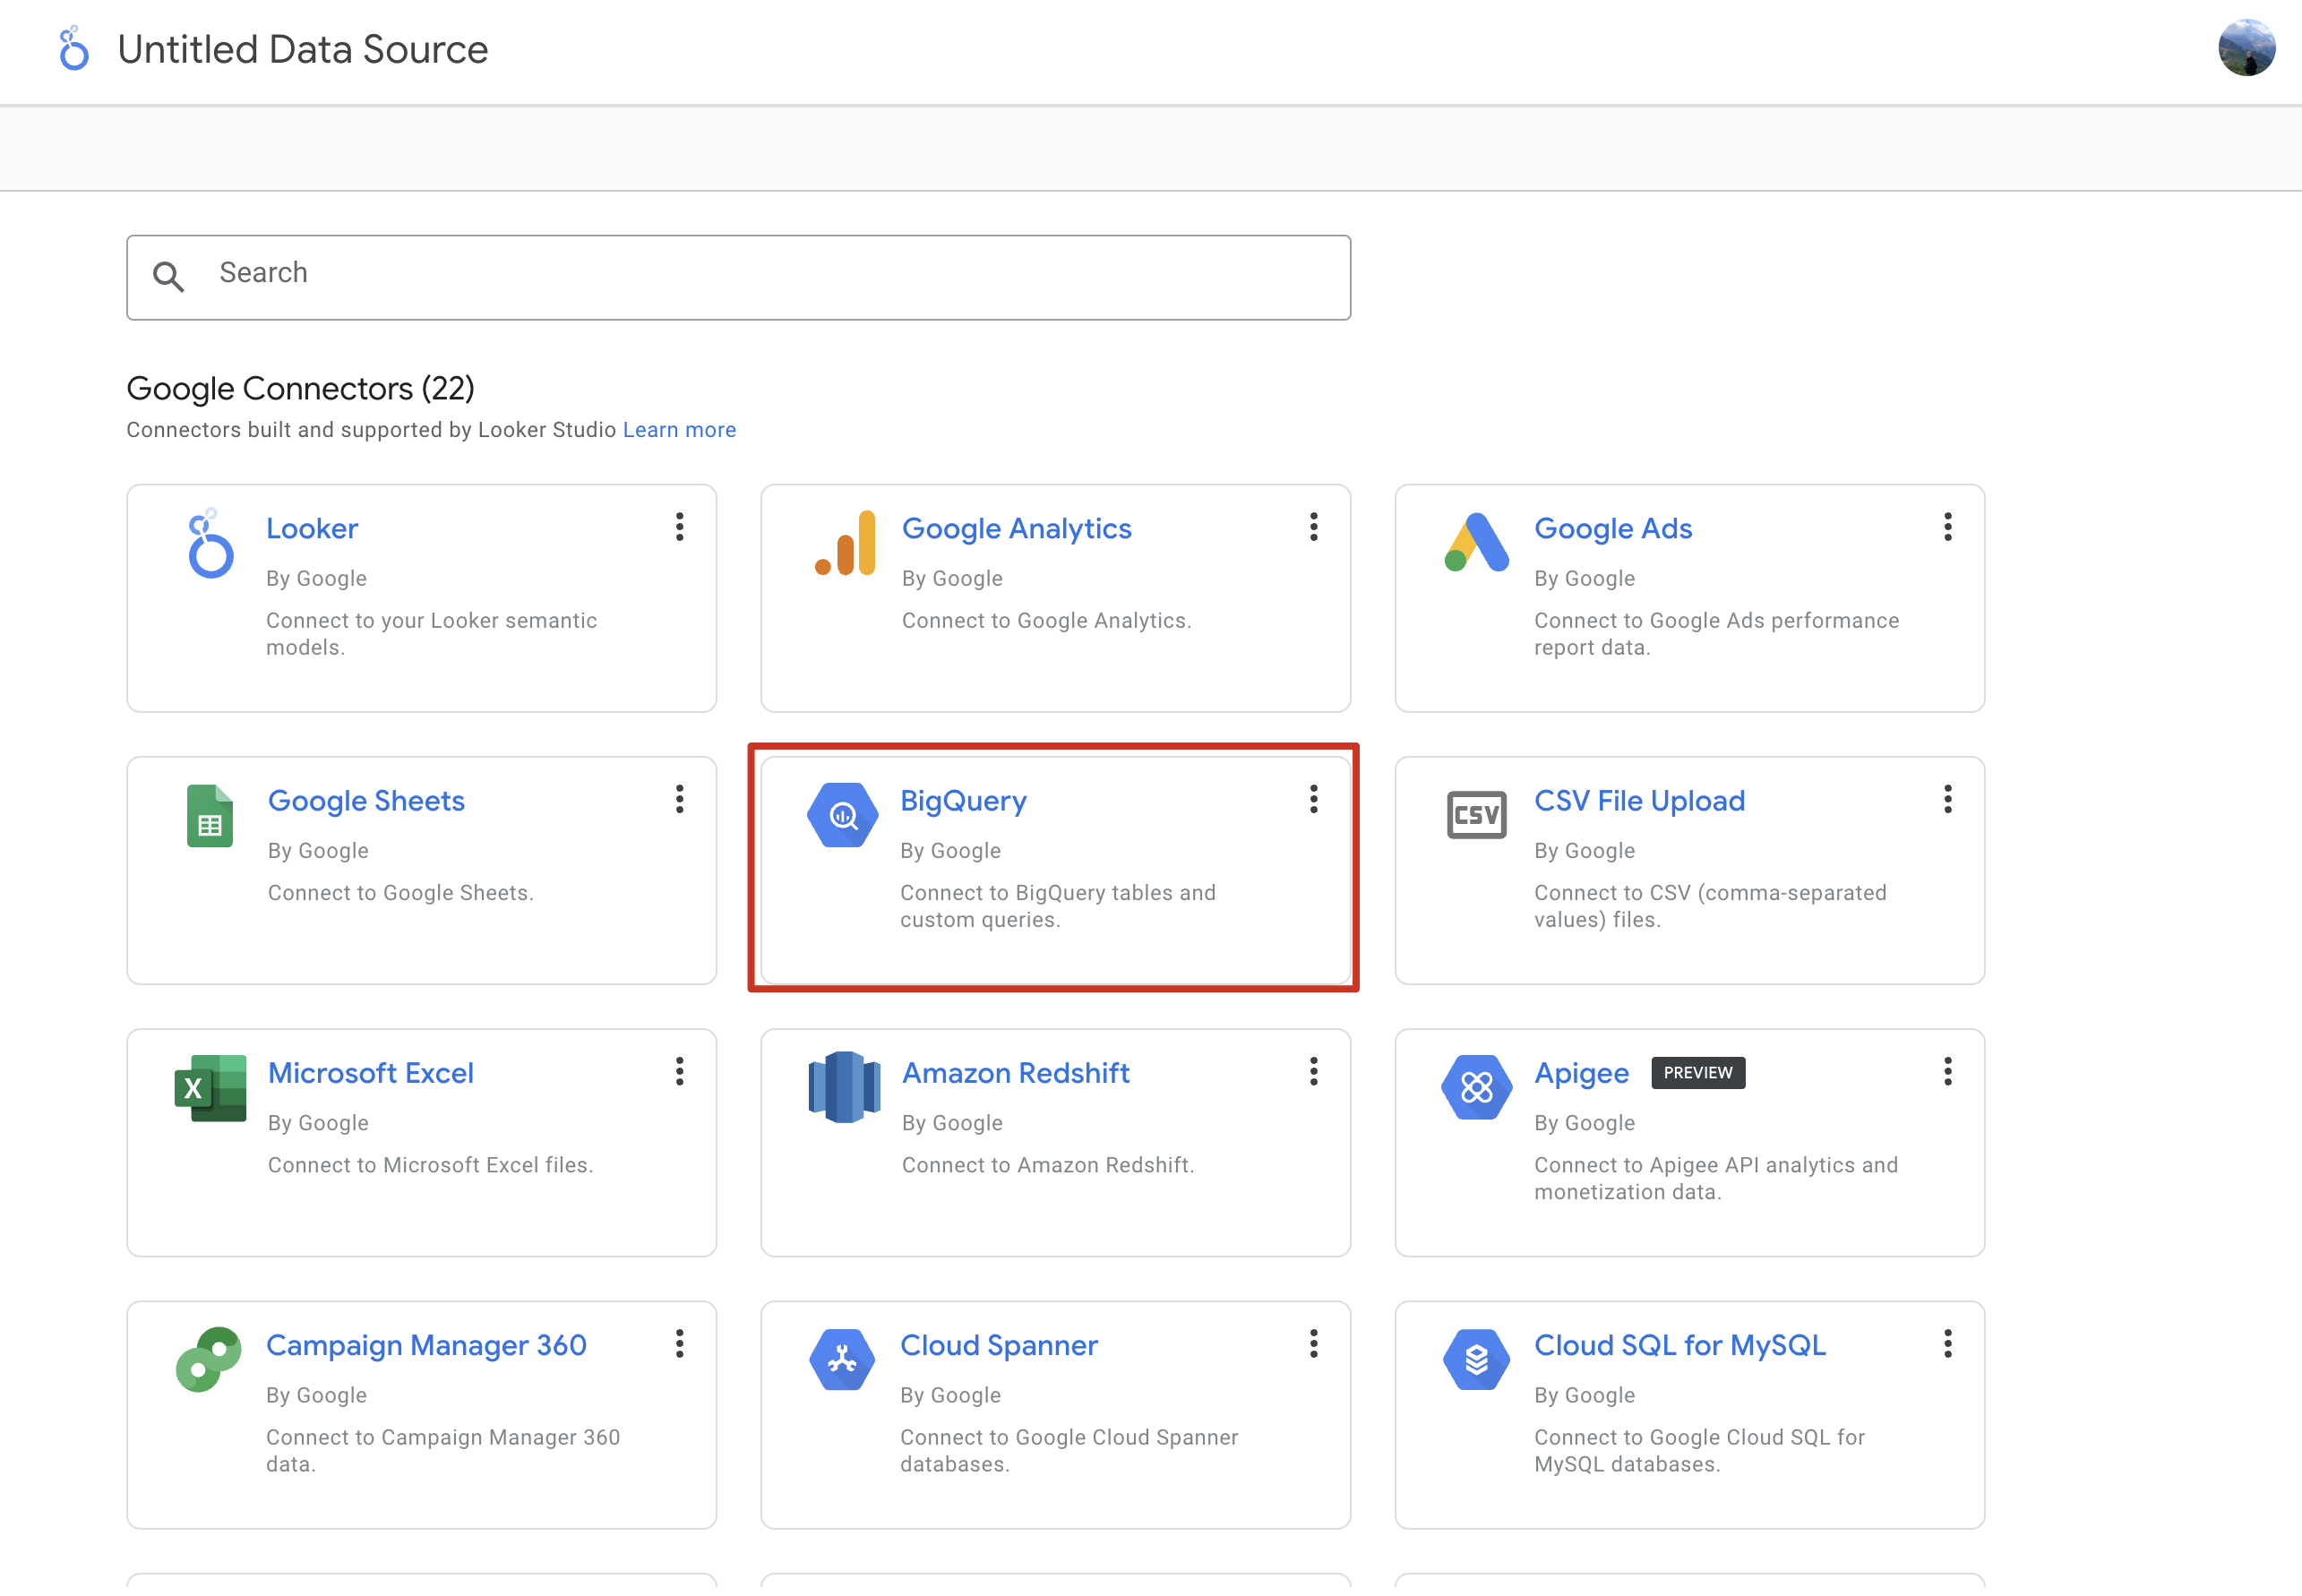
Task: Pick the Campaign Manager 360 title
Action: pos(426,1346)
